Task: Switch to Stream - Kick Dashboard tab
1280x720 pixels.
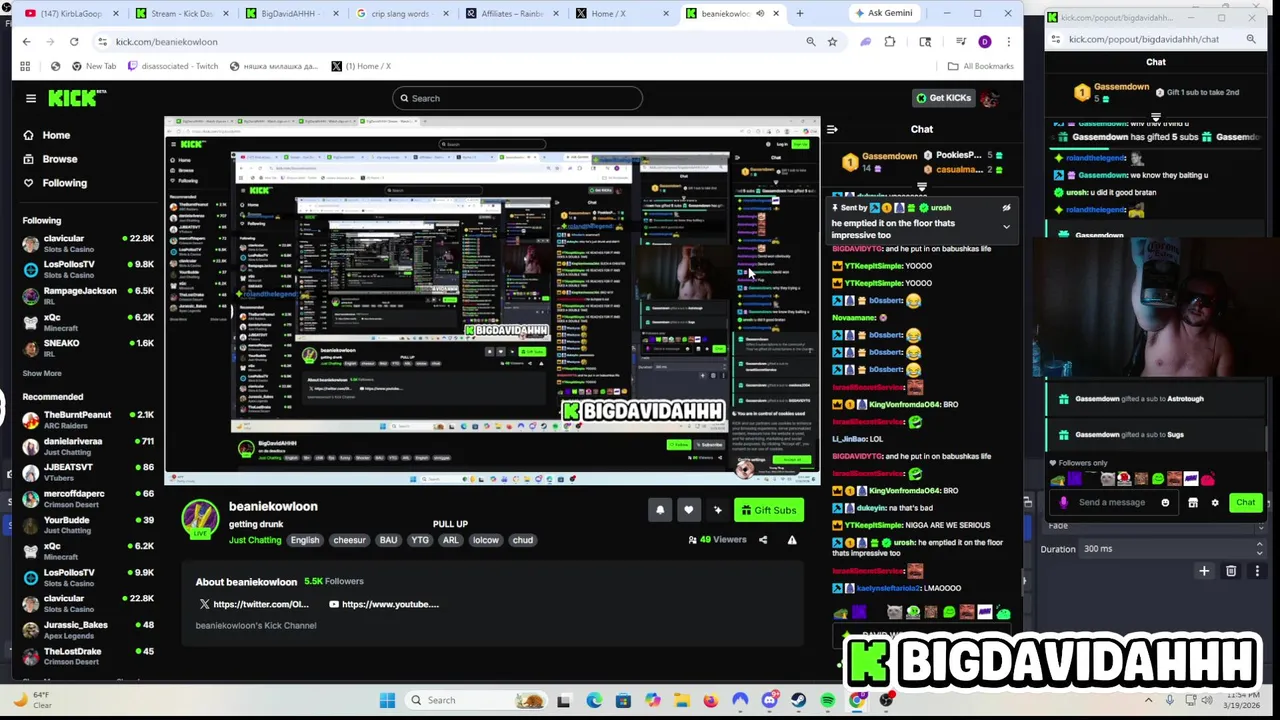Action: (180, 14)
